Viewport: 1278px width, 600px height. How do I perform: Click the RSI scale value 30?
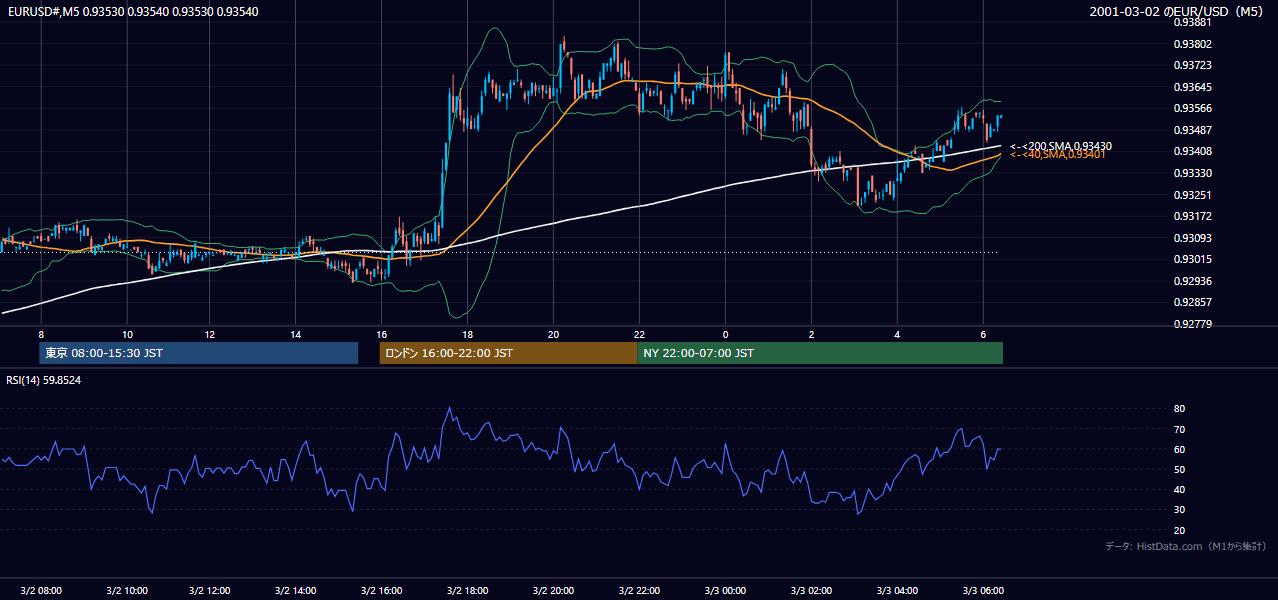1179,510
